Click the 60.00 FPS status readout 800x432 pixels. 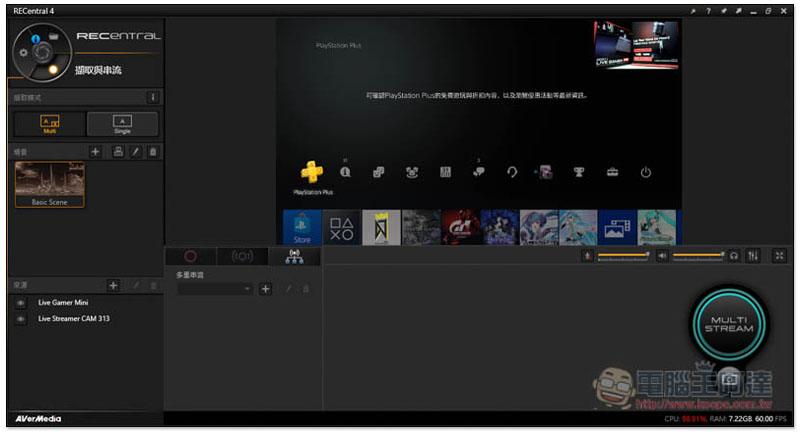[770, 419]
